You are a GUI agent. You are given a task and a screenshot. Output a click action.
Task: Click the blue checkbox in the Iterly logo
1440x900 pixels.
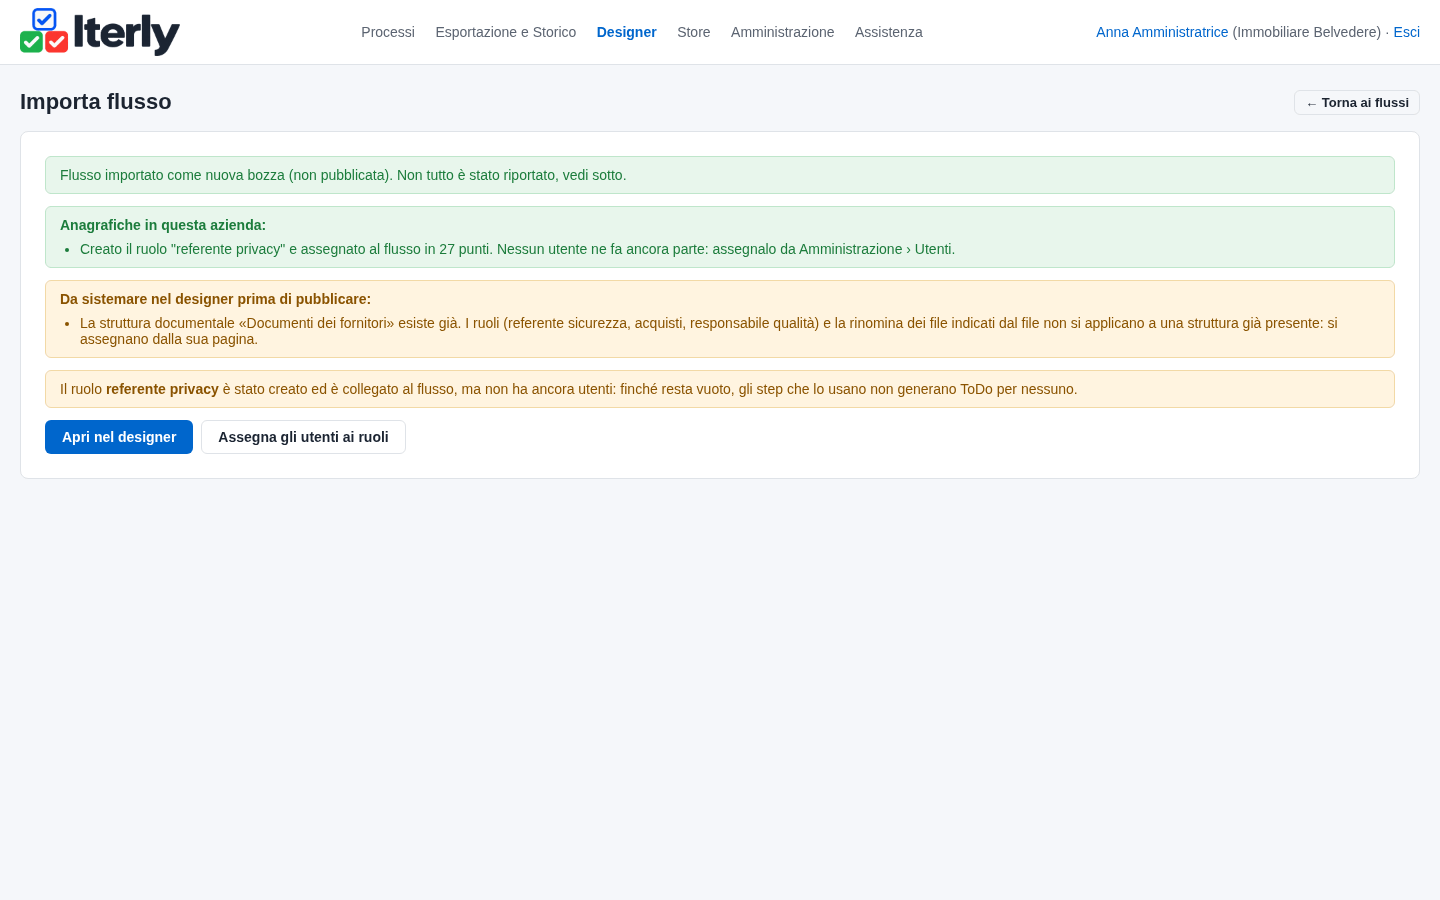point(44,19)
